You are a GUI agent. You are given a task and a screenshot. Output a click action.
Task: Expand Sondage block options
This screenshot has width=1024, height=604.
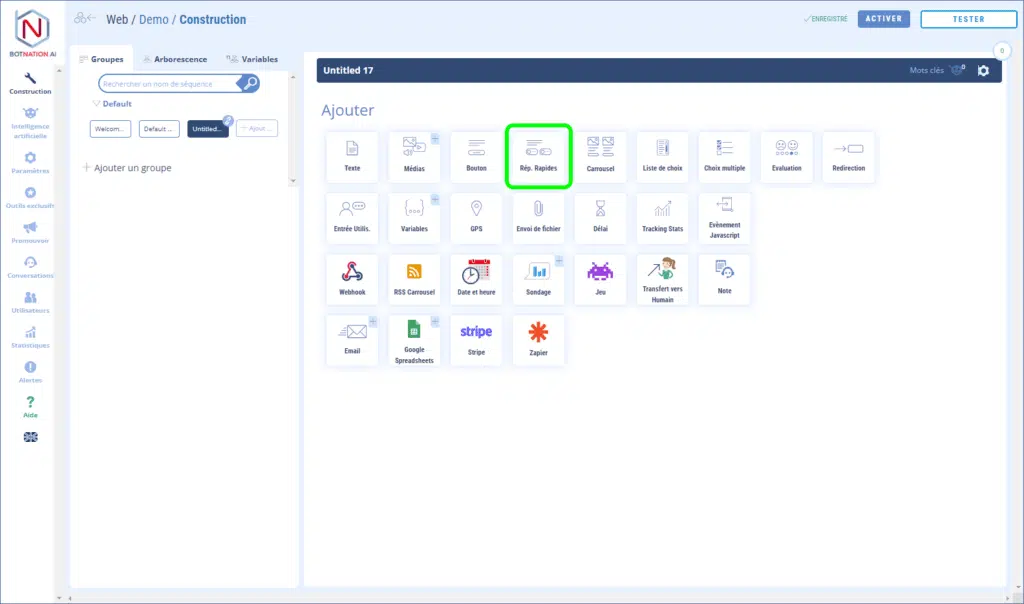coord(559,261)
